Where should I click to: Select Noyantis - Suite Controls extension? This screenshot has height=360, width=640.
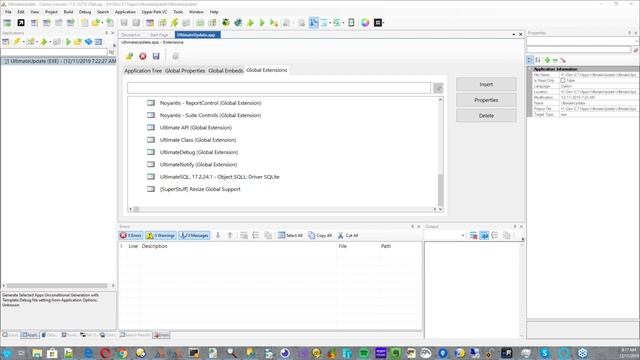tap(210, 115)
